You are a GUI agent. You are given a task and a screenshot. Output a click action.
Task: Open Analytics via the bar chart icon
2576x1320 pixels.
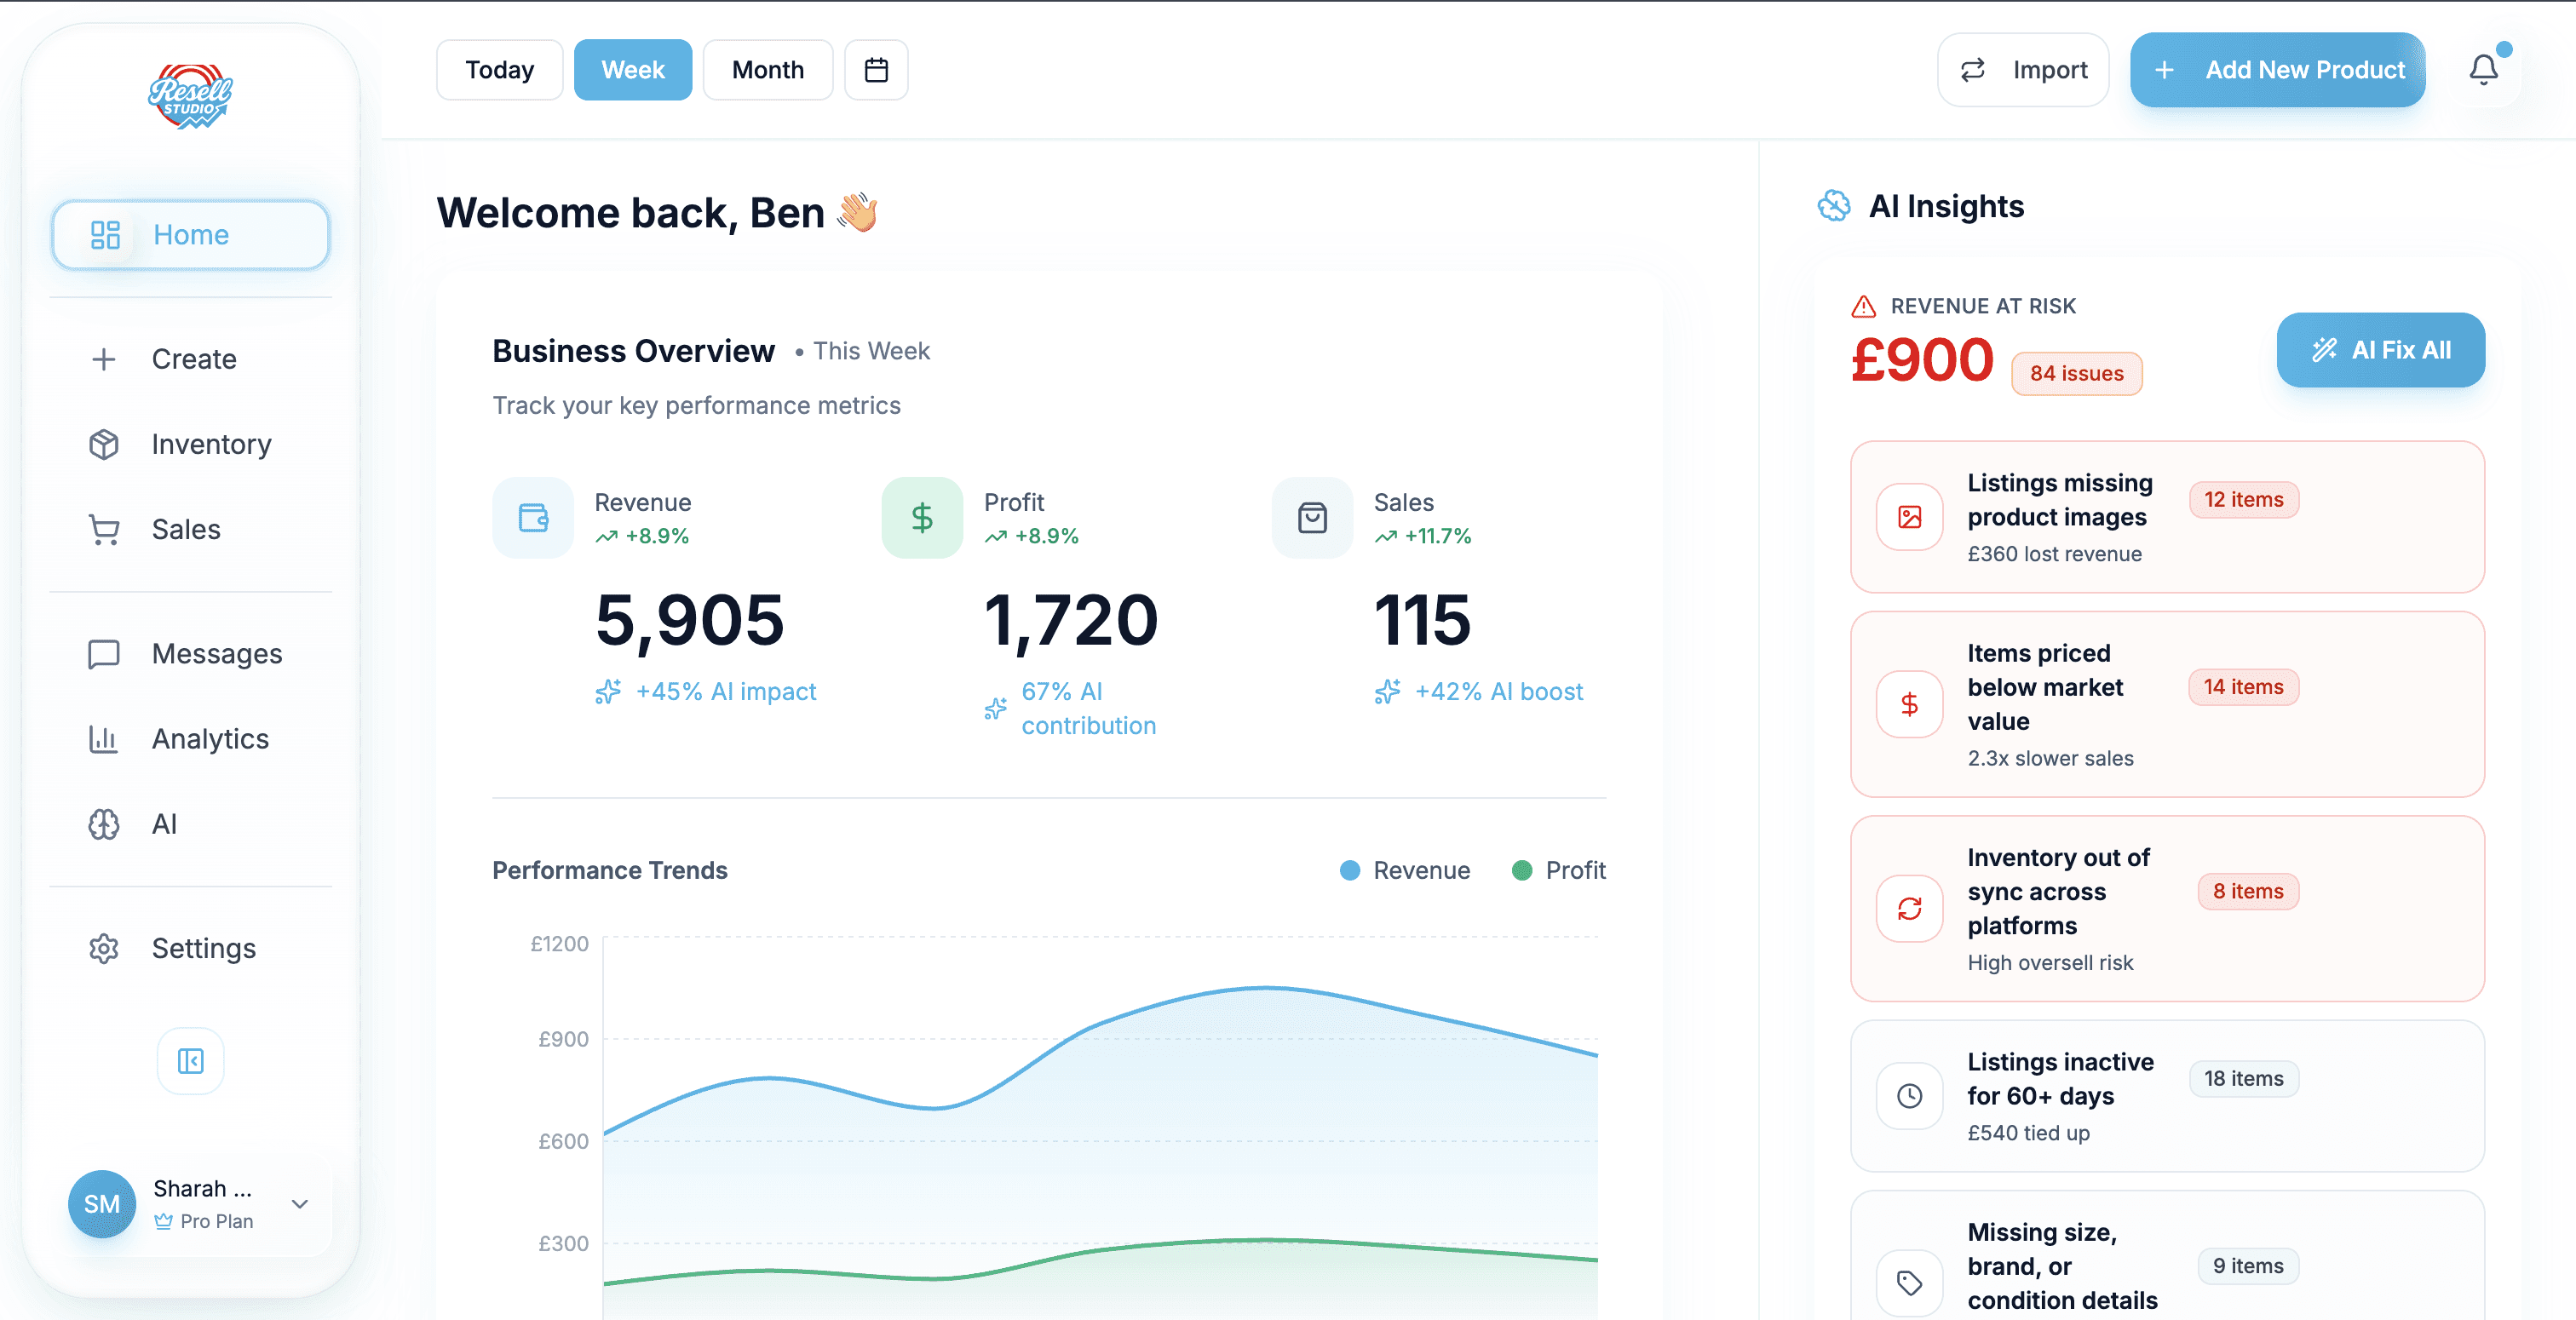pyautogui.click(x=104, y=738)
